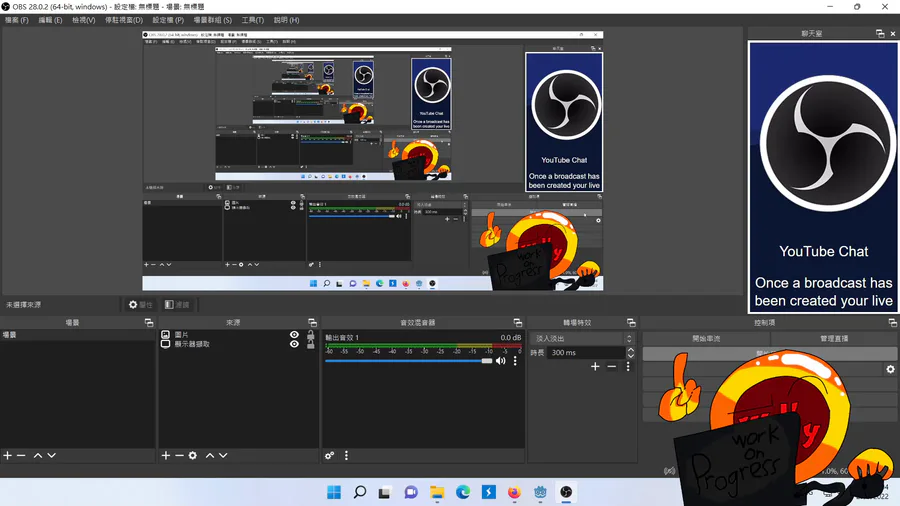Add a new source with plus icon
900x506 pixels.
tap(166, 456)
